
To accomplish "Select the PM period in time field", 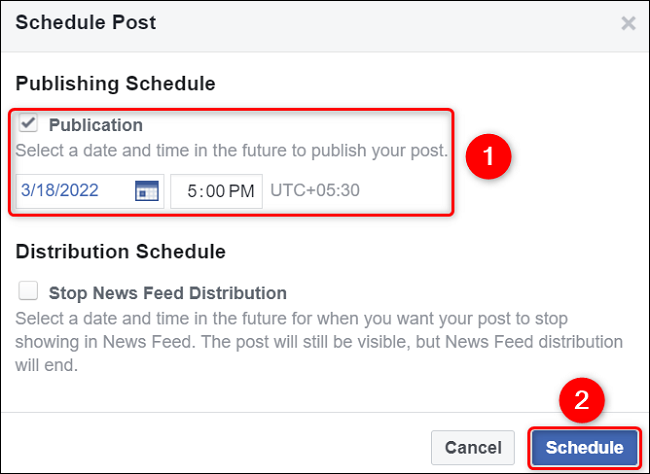I will point(241,191).
